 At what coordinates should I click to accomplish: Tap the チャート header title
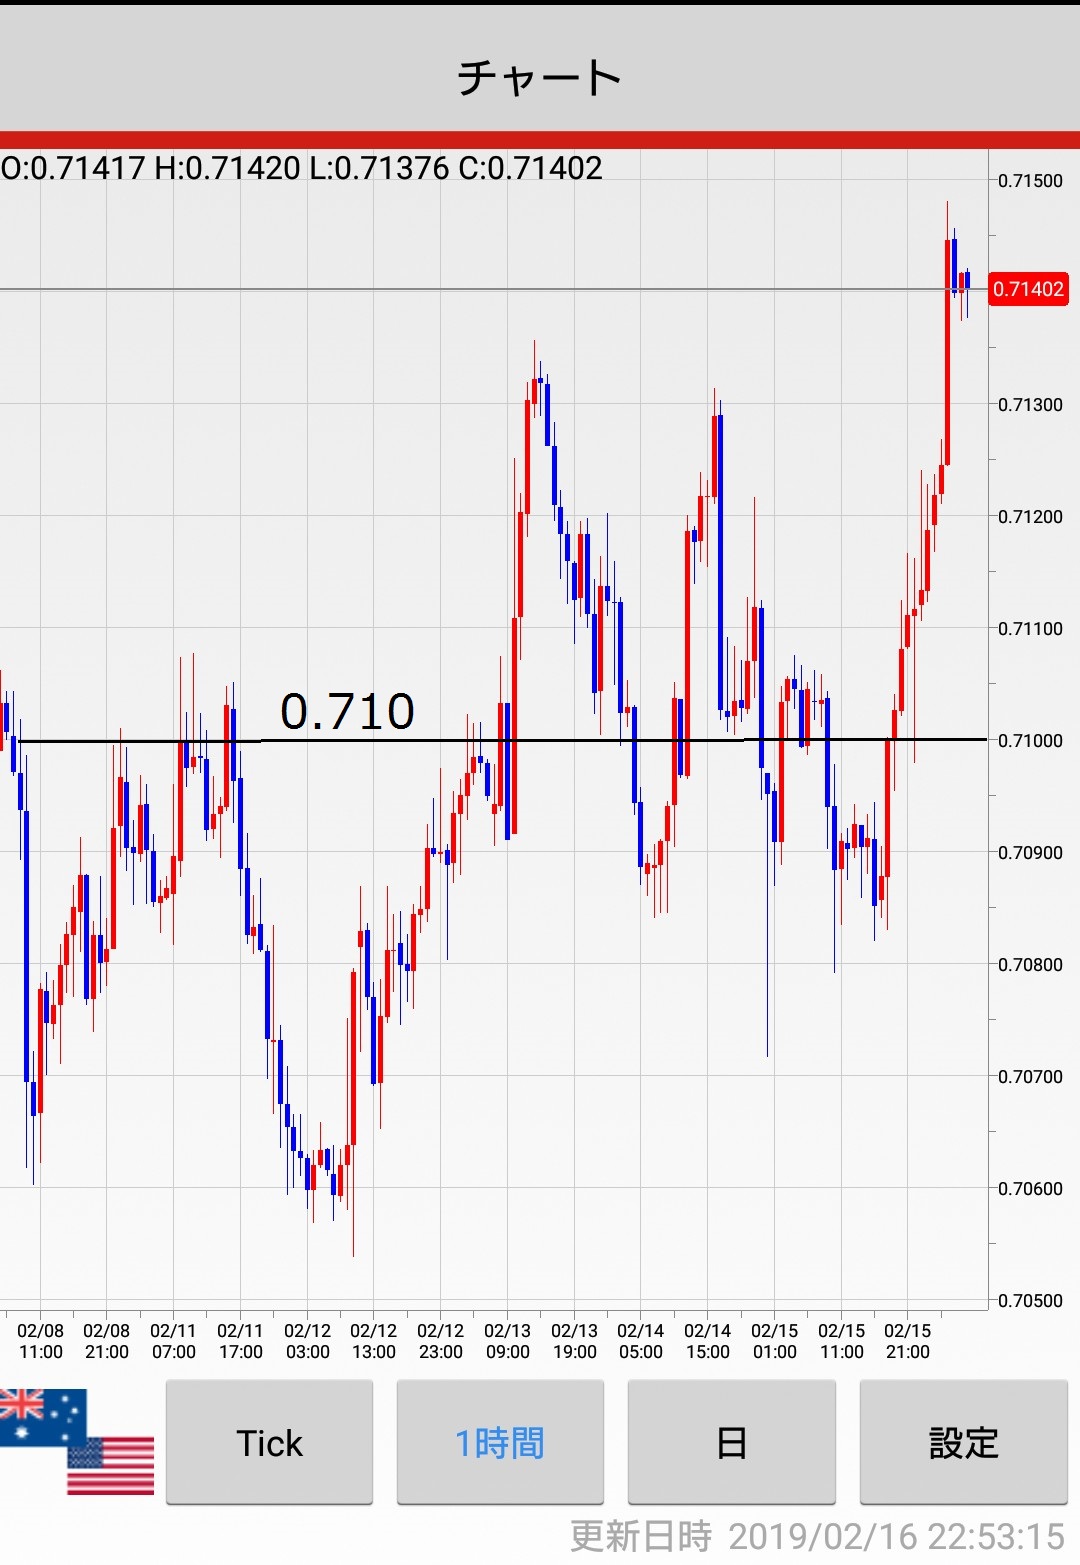click(x=540, y=77)
